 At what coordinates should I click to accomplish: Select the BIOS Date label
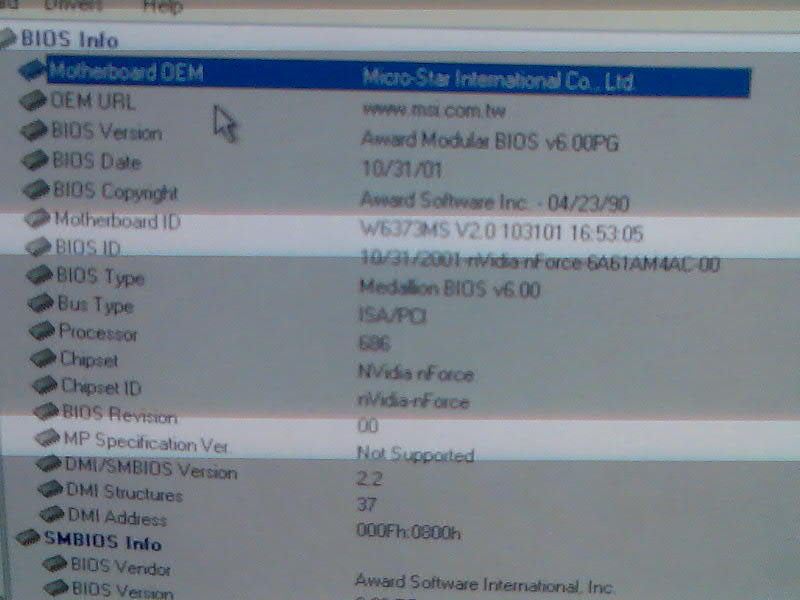pos(96,161)
